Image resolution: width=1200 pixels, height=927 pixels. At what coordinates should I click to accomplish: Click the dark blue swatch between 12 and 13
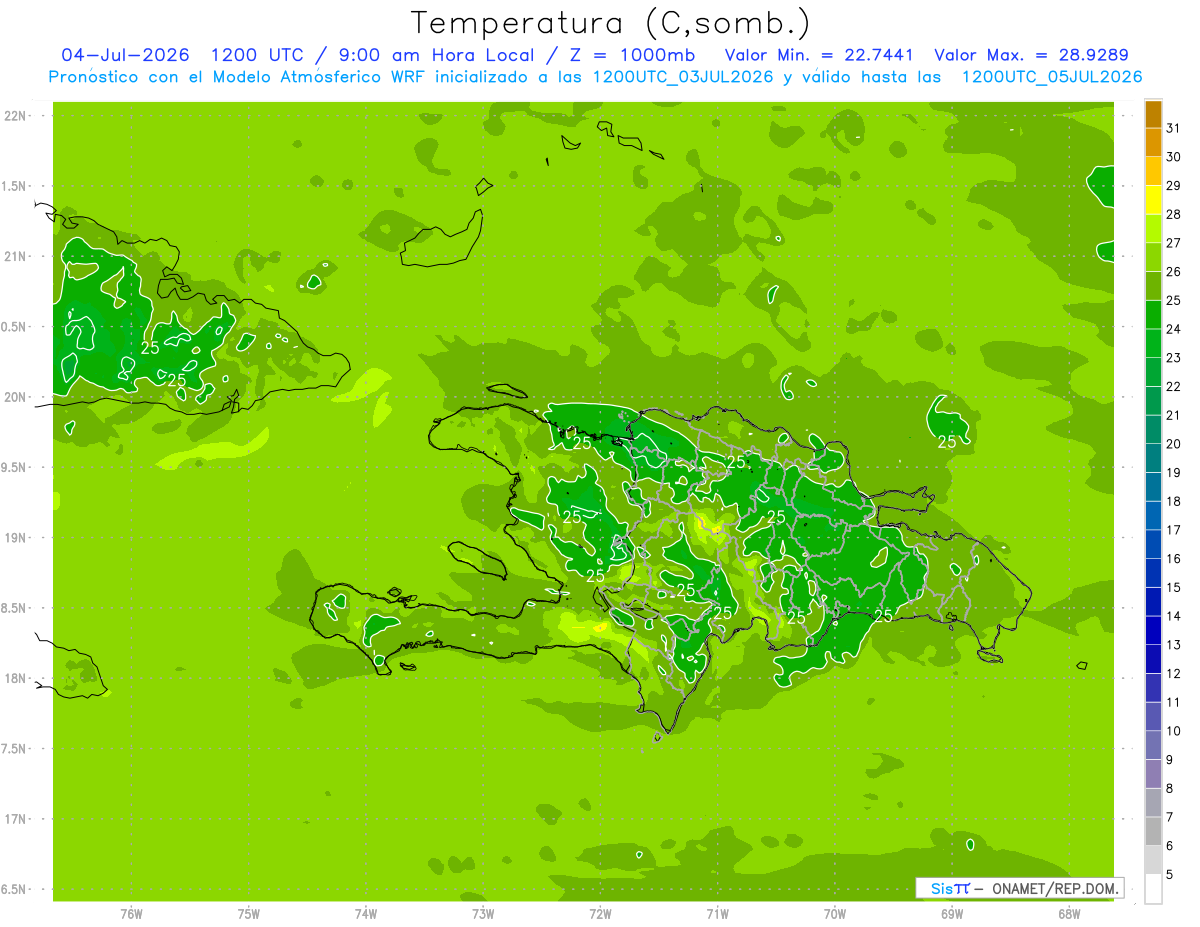1154,660
